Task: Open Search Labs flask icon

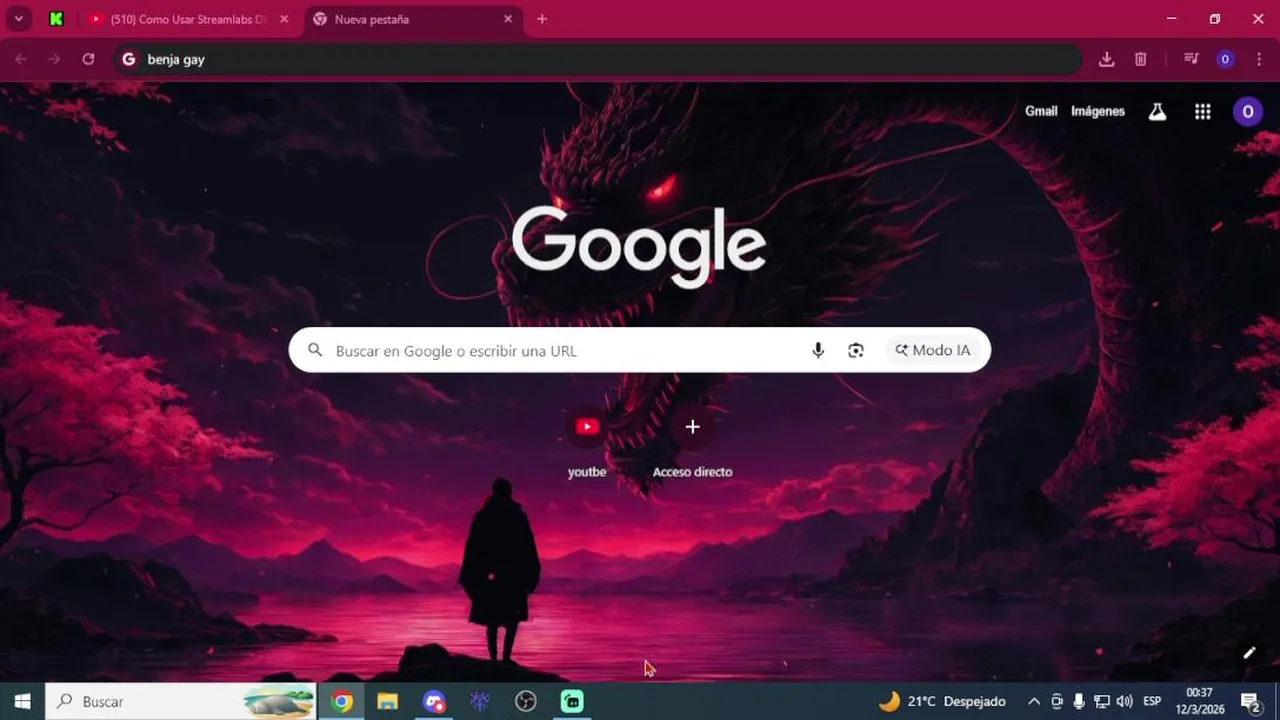Action: pos(1157,112)
